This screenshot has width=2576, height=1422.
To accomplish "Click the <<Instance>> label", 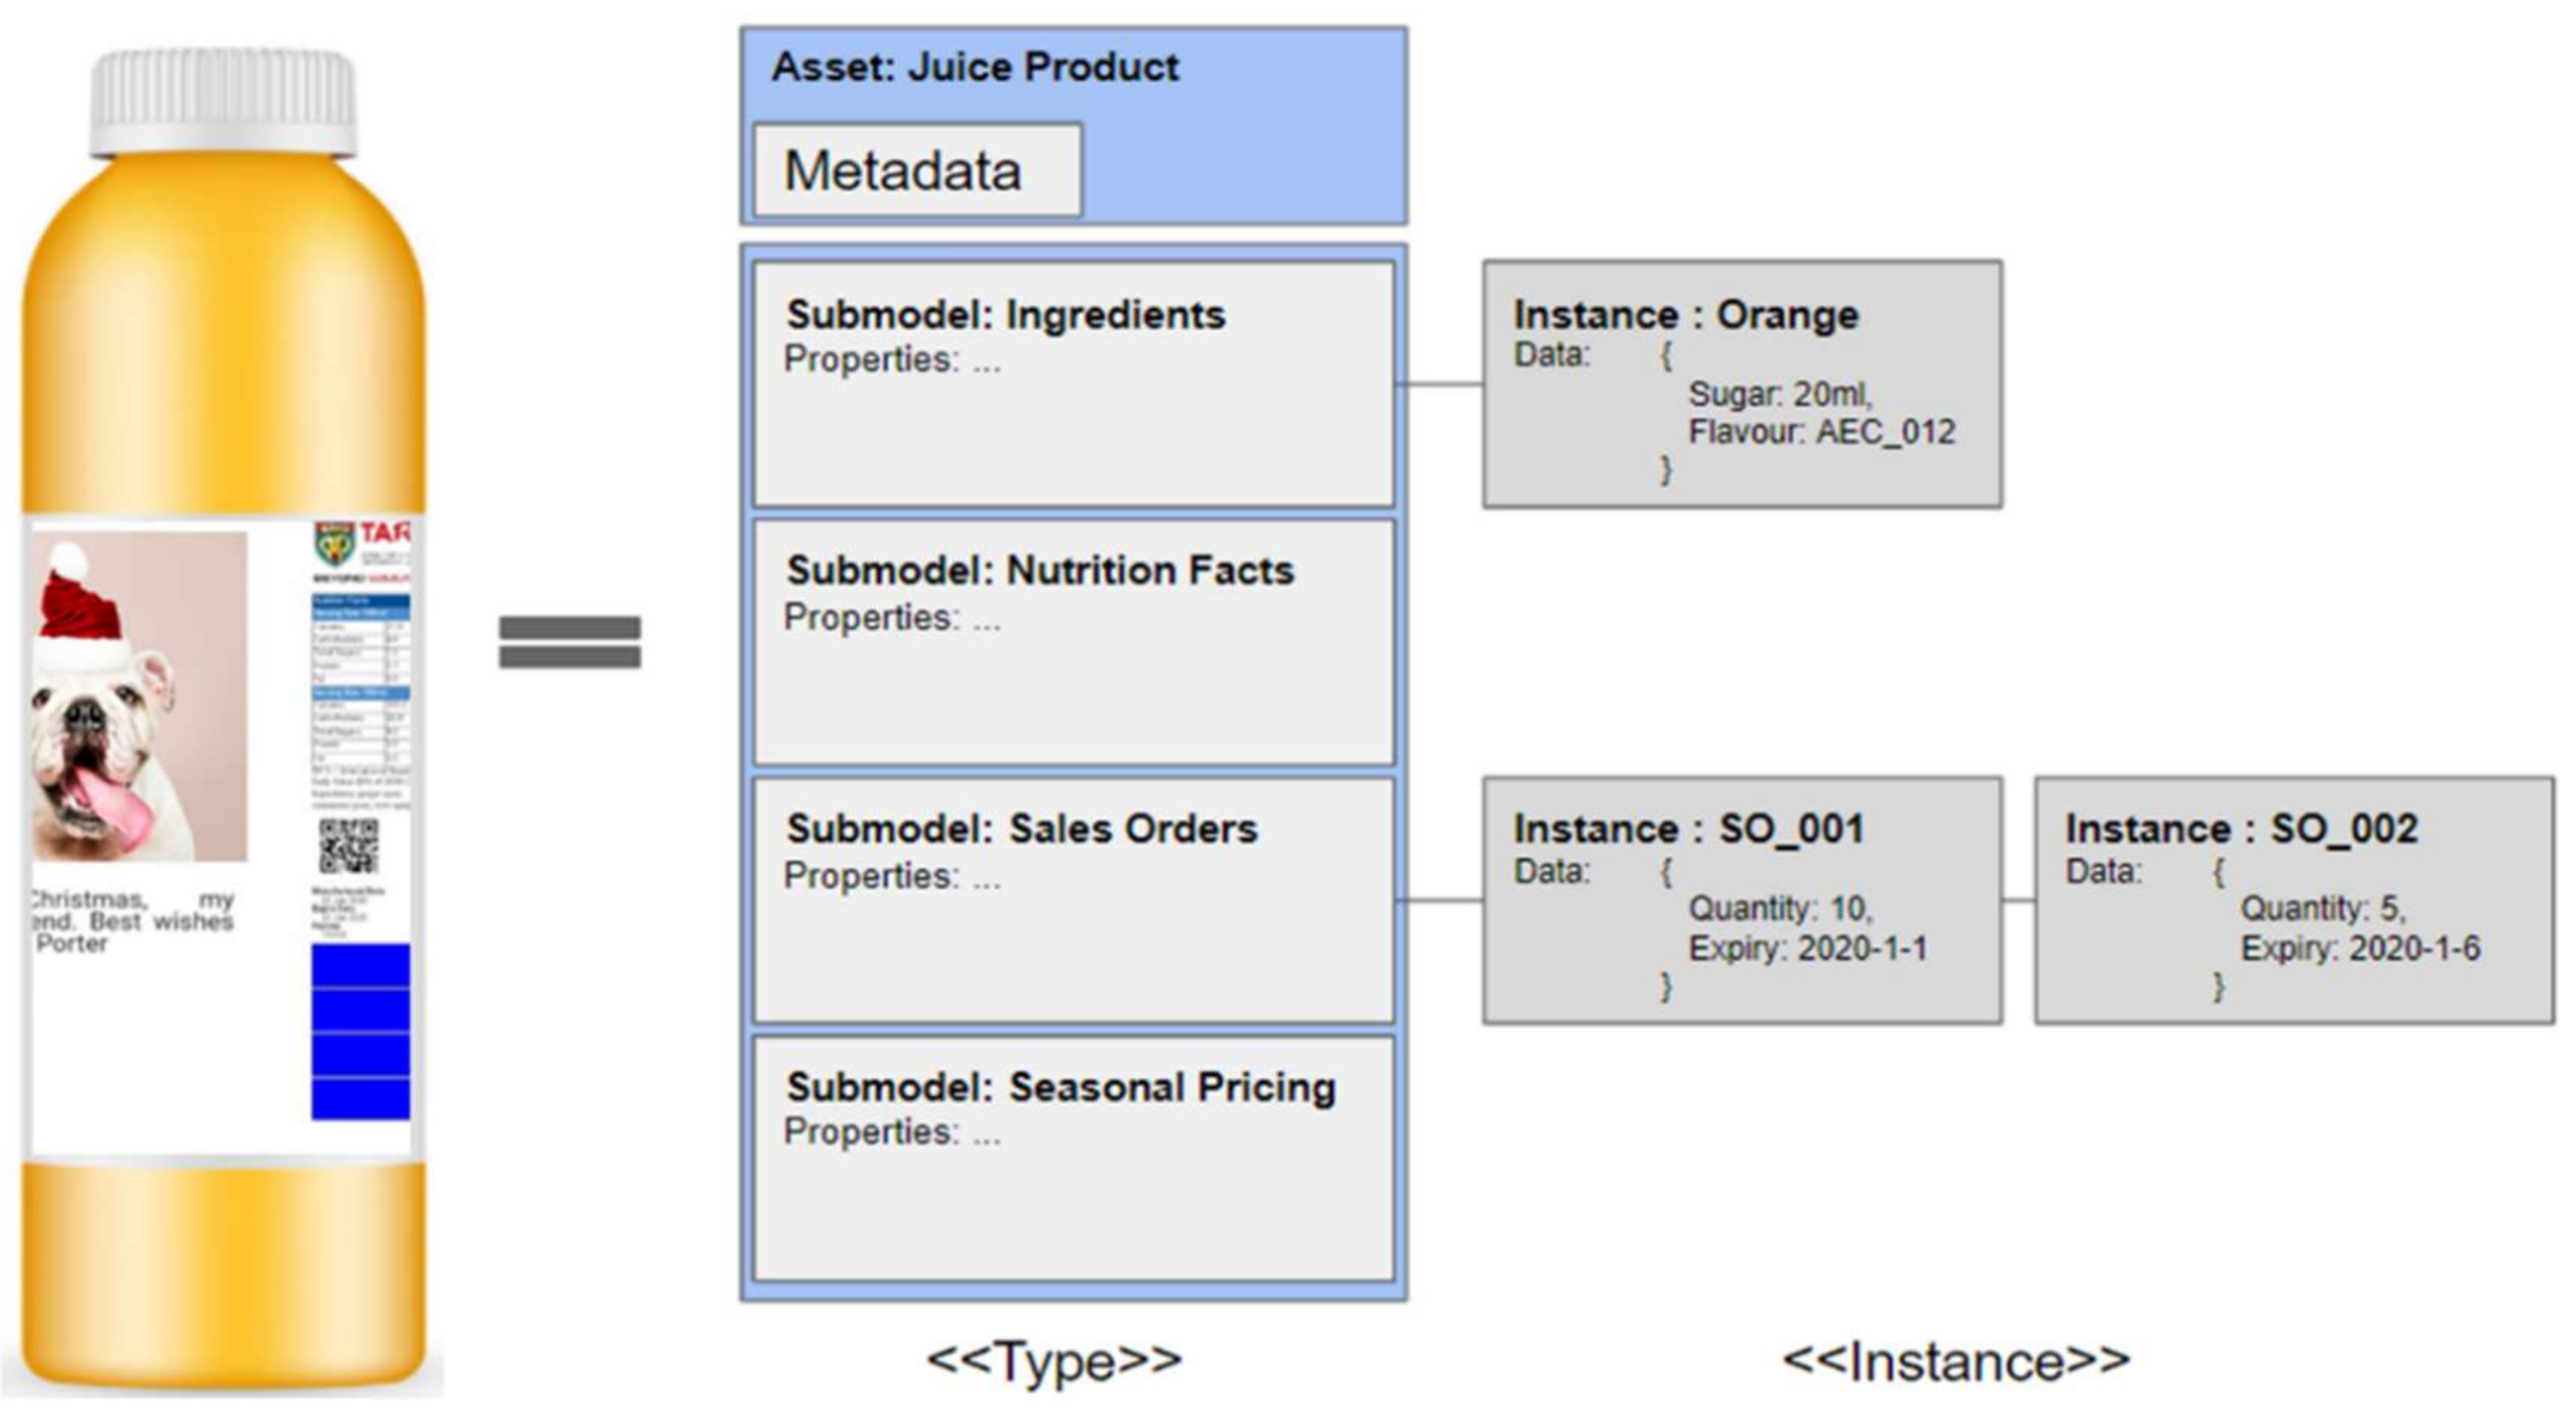I will tap(1956, 1361).
